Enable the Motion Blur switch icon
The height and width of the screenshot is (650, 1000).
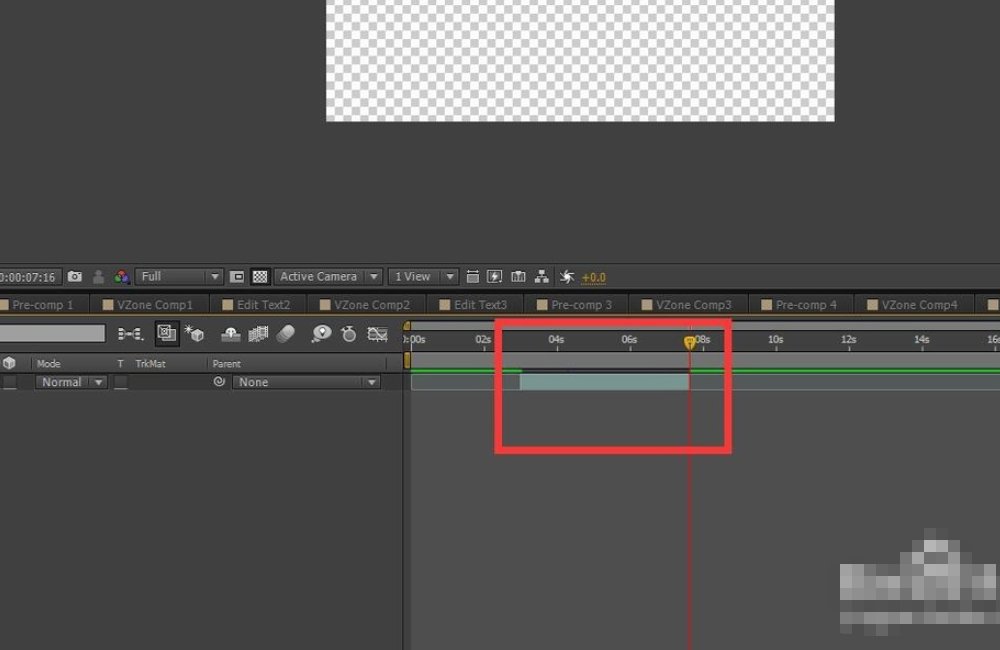tap(286, 334)
